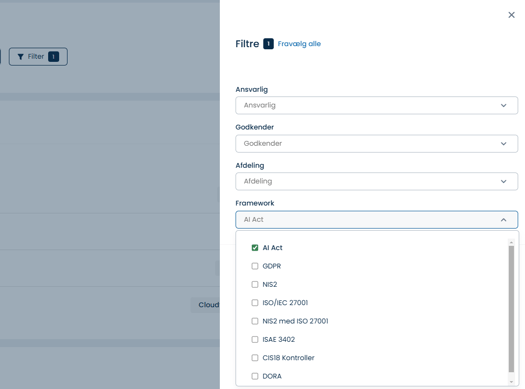Enable the DORA checkbox

[255, 376]
